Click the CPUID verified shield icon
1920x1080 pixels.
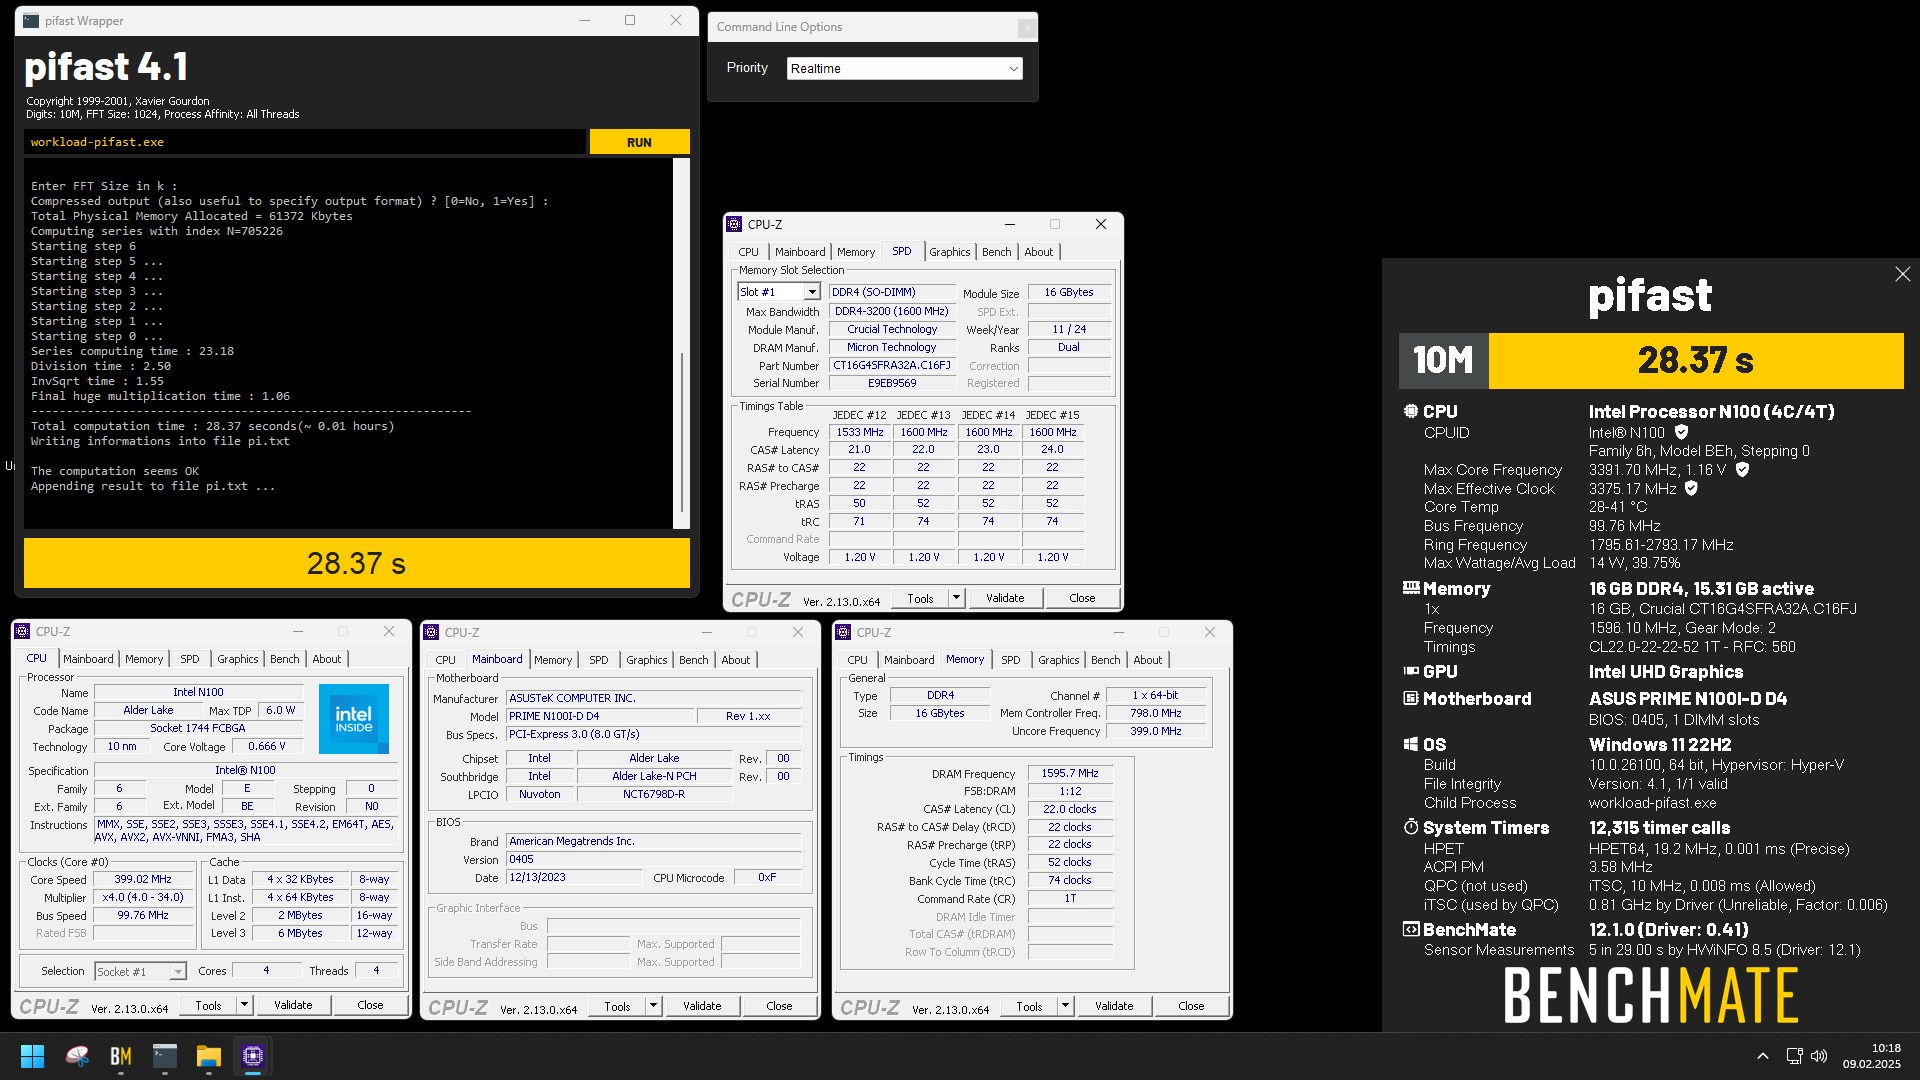click(1681, 432)
